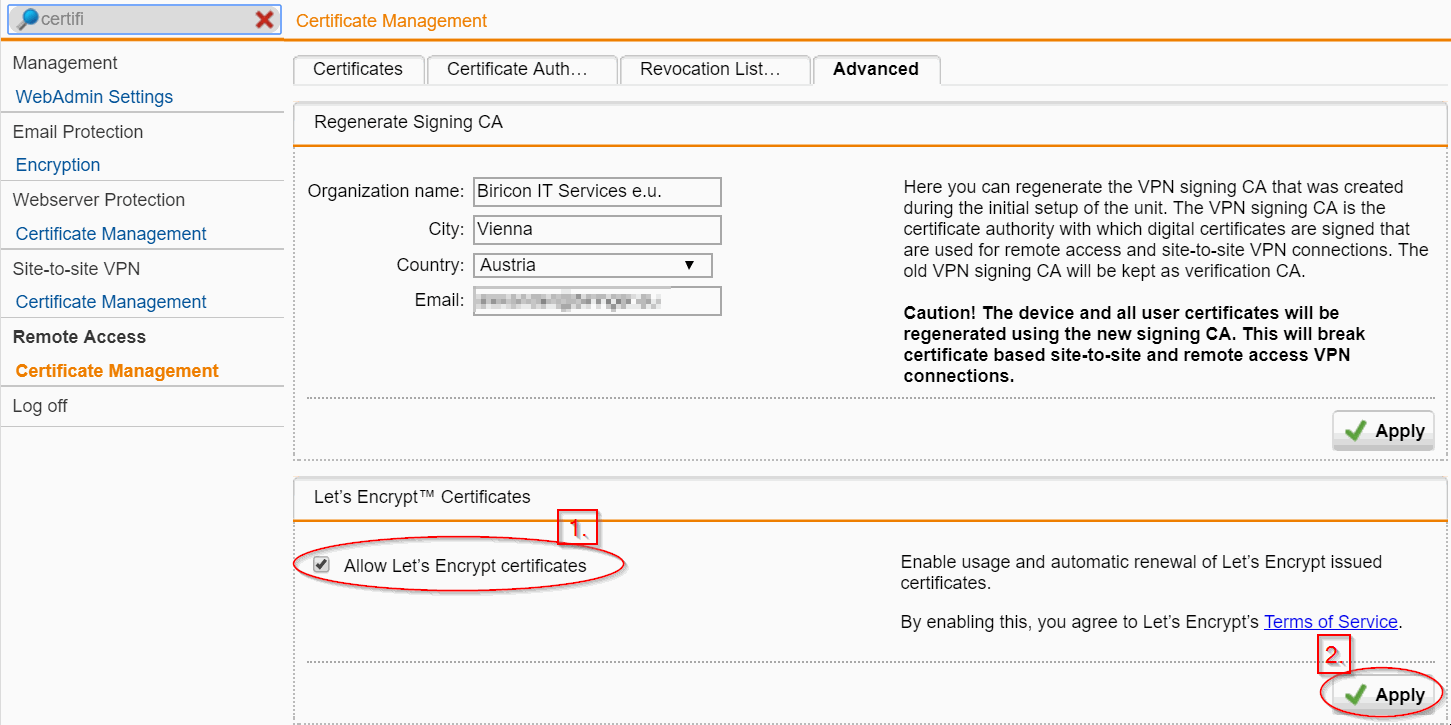Open Webserver Protection Certificate Management
This screenshot has width=1451, height=725.
pos(111,234)
